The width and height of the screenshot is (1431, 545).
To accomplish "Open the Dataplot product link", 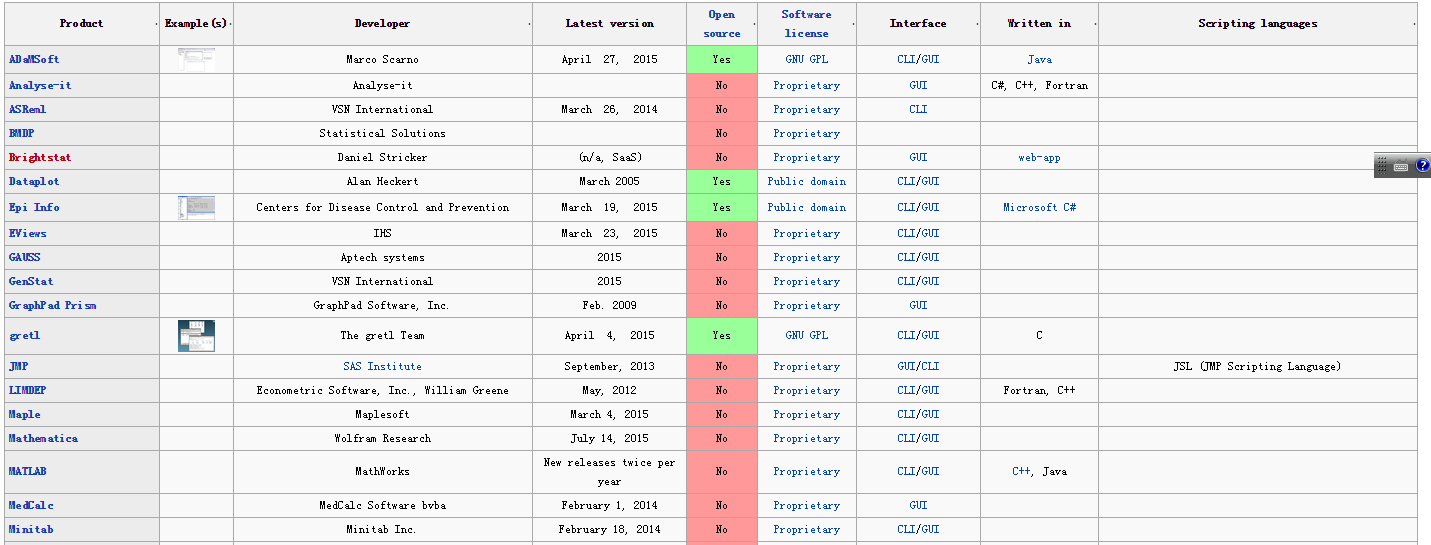I will 34,181.
